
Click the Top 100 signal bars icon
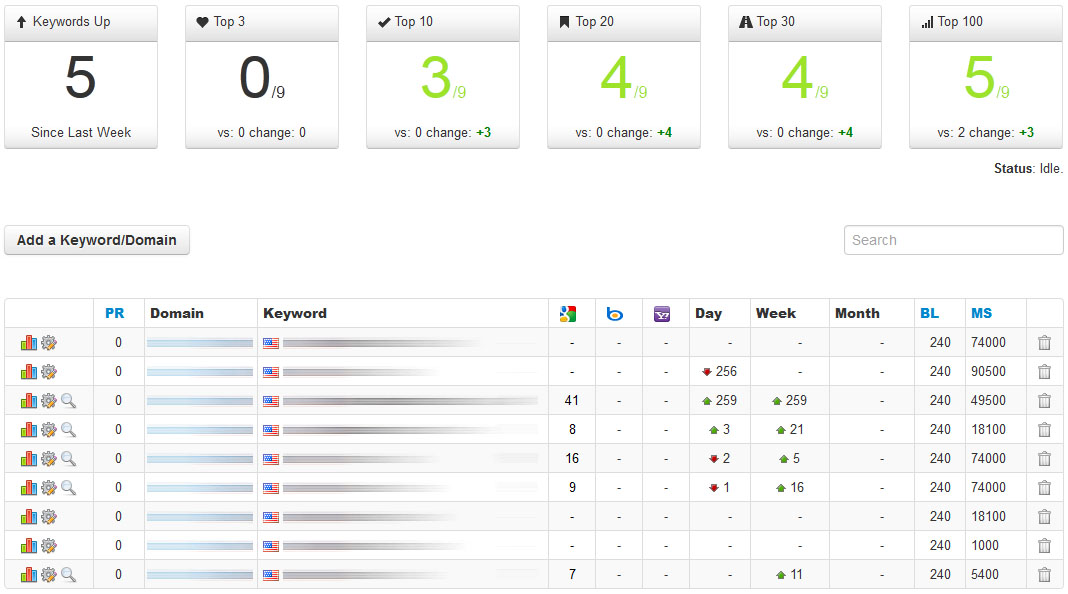[x=928, y=22]
